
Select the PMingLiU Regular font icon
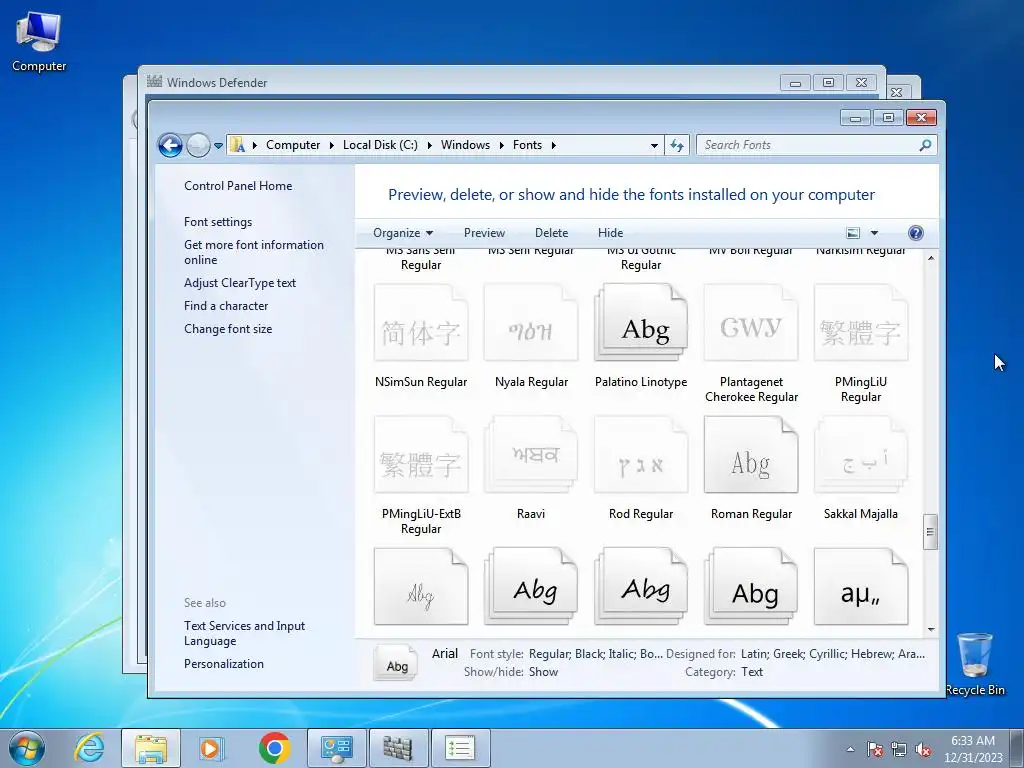click(x=861, y=323)
